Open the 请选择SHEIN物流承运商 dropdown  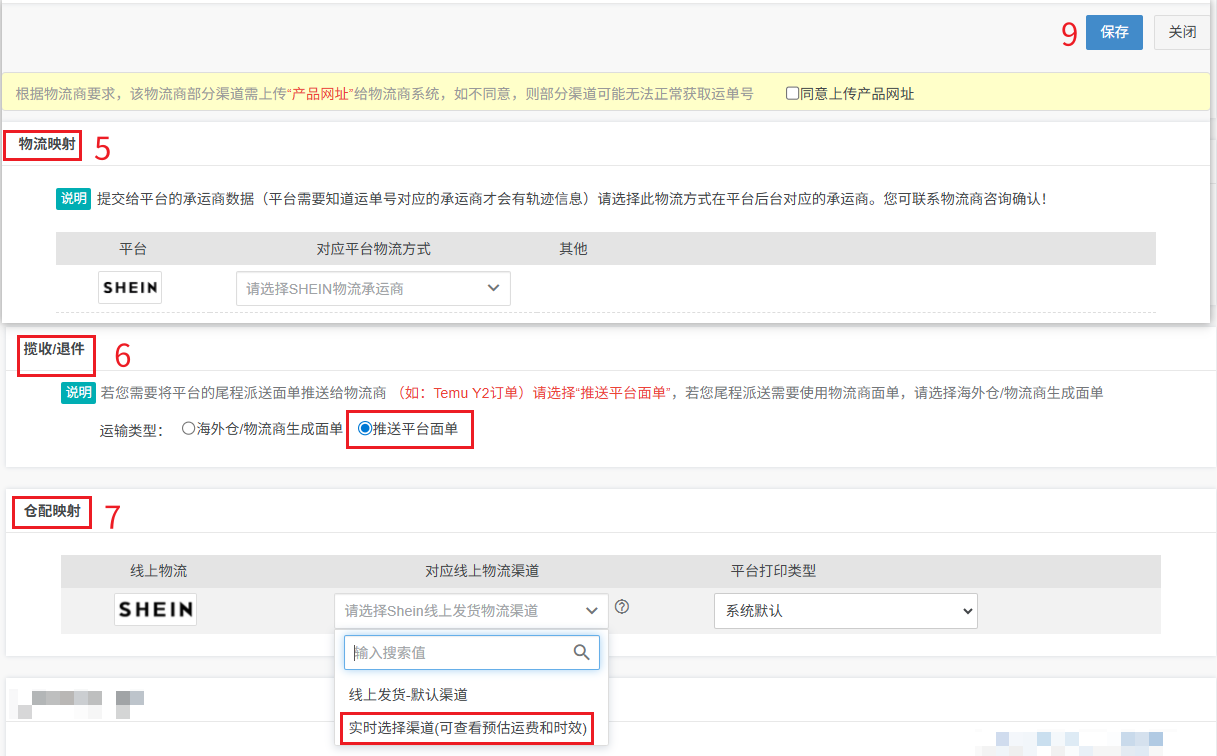coord(373,288)
